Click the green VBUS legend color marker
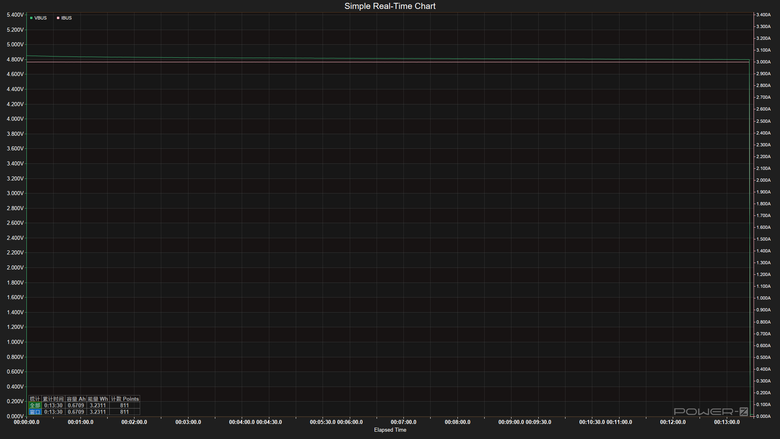This screenshot has width=780, height=439. (31, 18)
